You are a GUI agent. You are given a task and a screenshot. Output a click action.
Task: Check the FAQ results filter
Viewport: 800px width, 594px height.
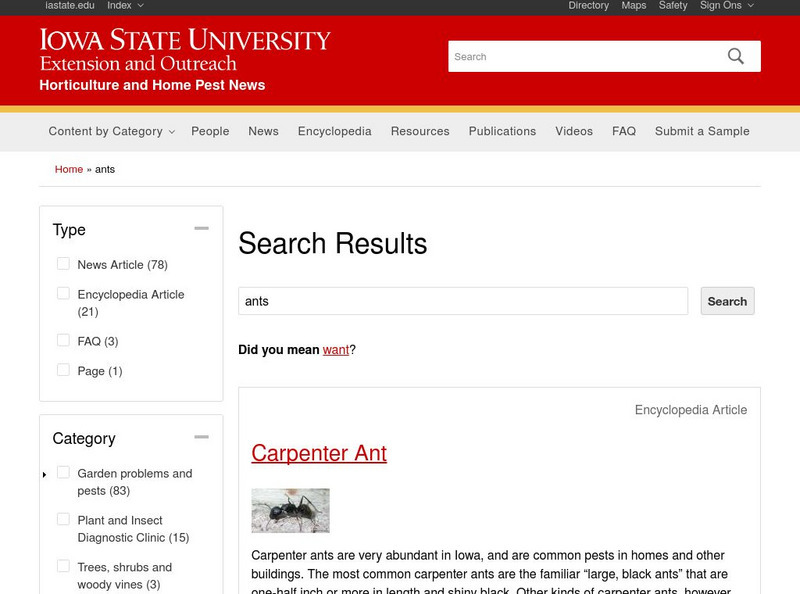tap(64, 340)
